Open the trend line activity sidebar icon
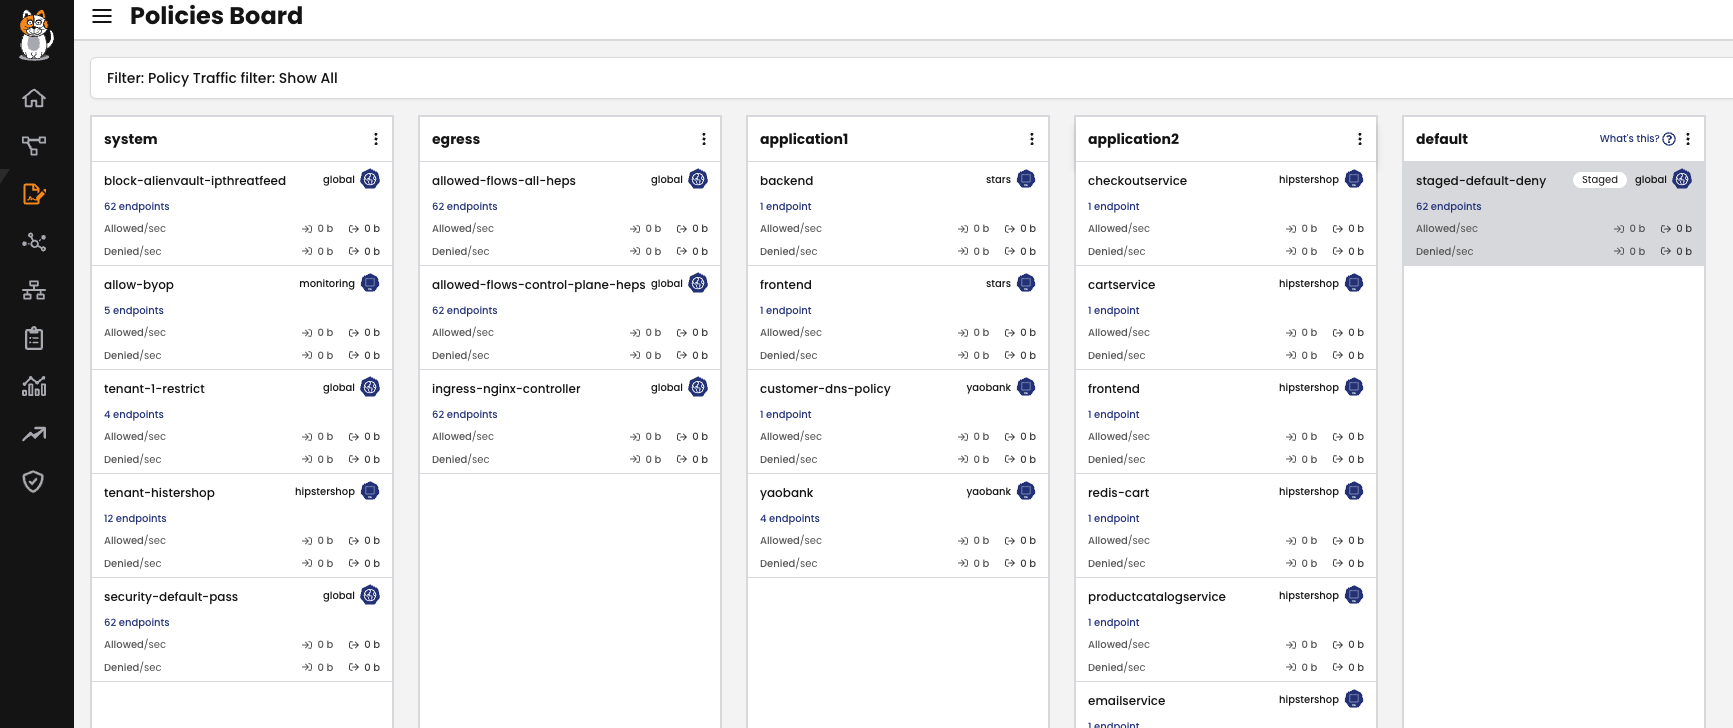Image resolution: width=1733 pixels, height=728 pixels. [34, 434]
